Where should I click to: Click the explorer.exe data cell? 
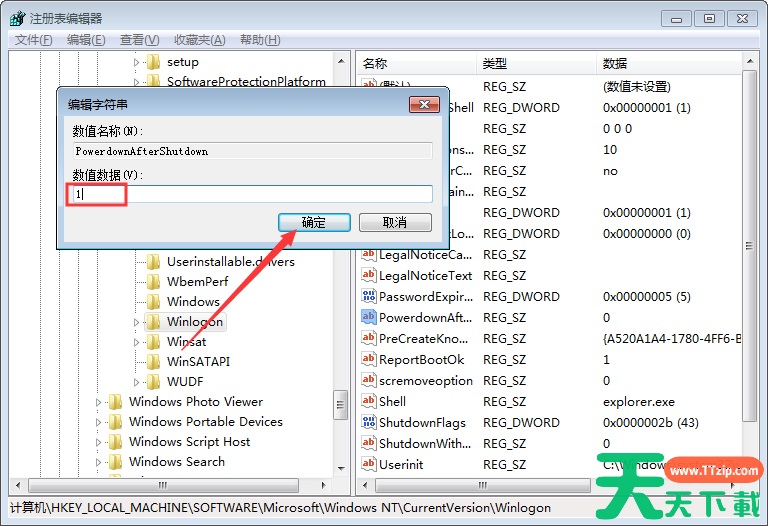pyautogui.click(x=639, y=402)
